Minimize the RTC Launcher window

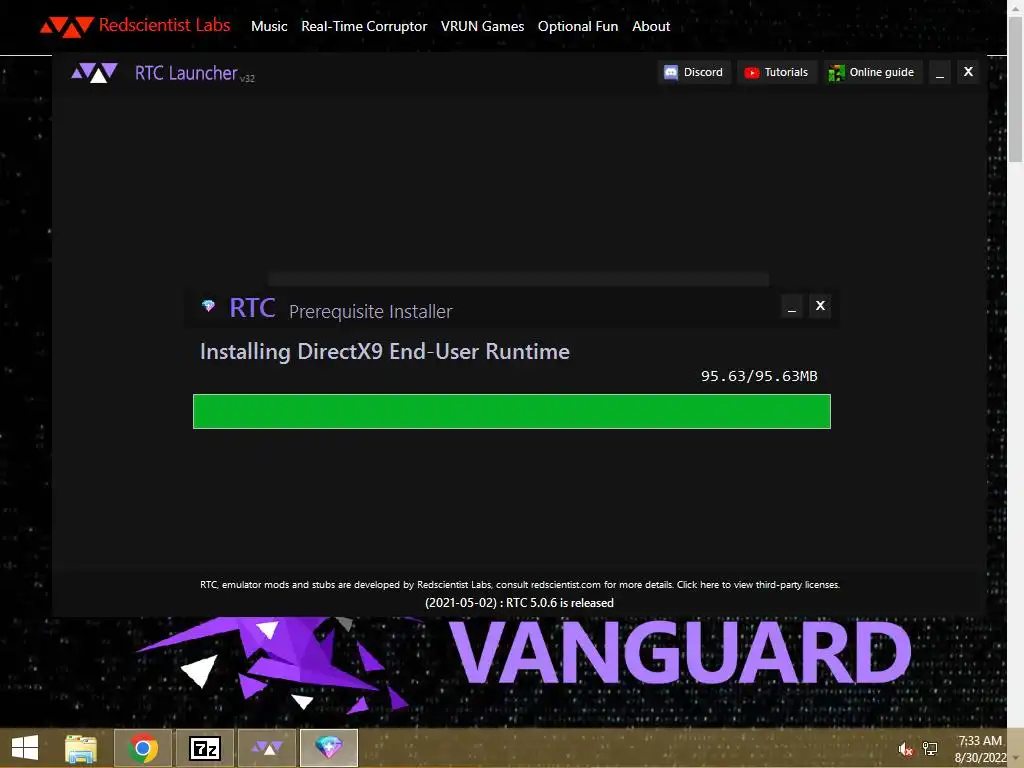(x=940, y=72)
